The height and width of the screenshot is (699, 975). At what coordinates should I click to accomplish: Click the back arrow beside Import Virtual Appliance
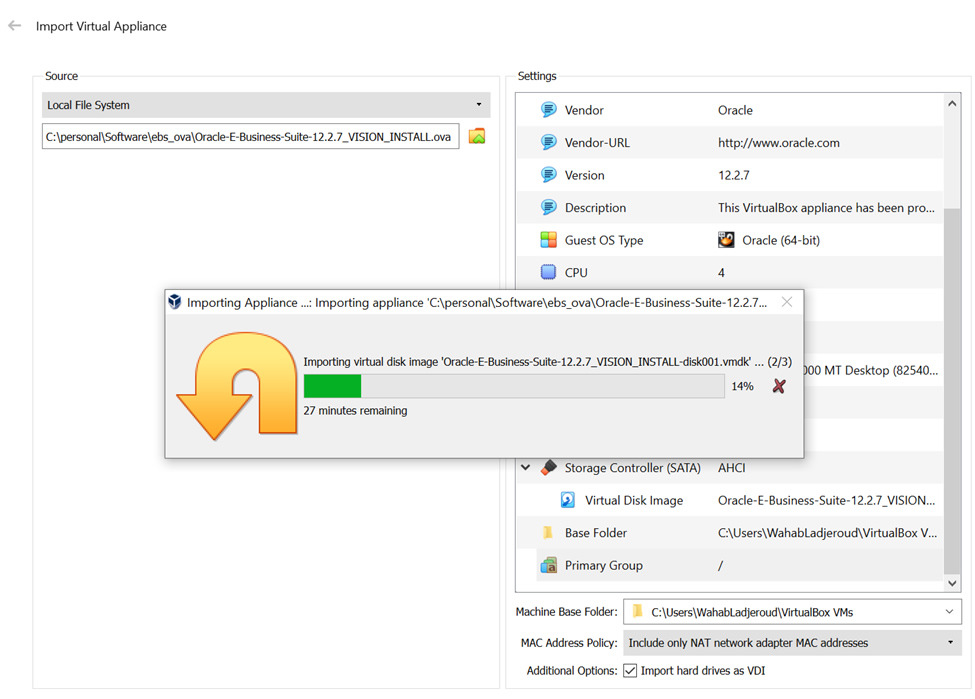[14, 26]
